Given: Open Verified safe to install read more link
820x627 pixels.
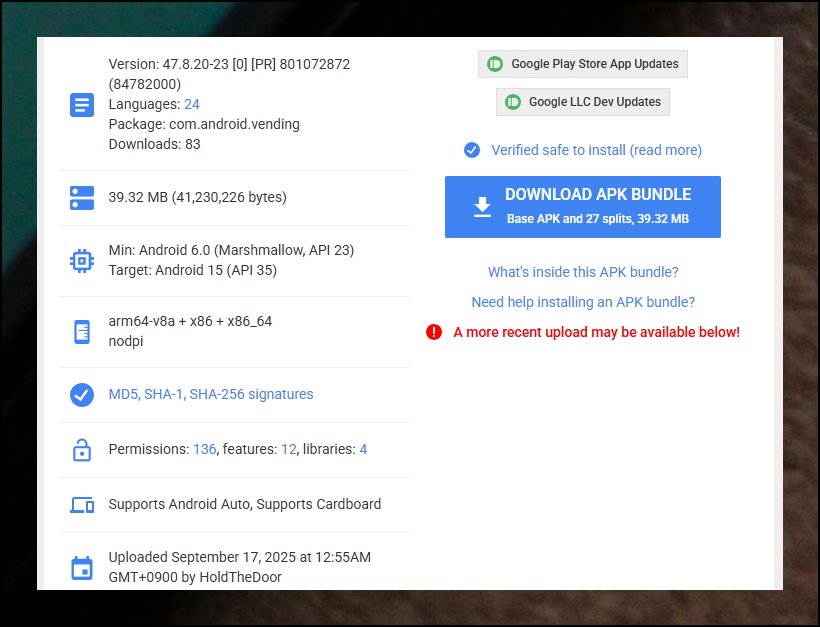Looking at the screenshot, I should click(x=596, y=150).
